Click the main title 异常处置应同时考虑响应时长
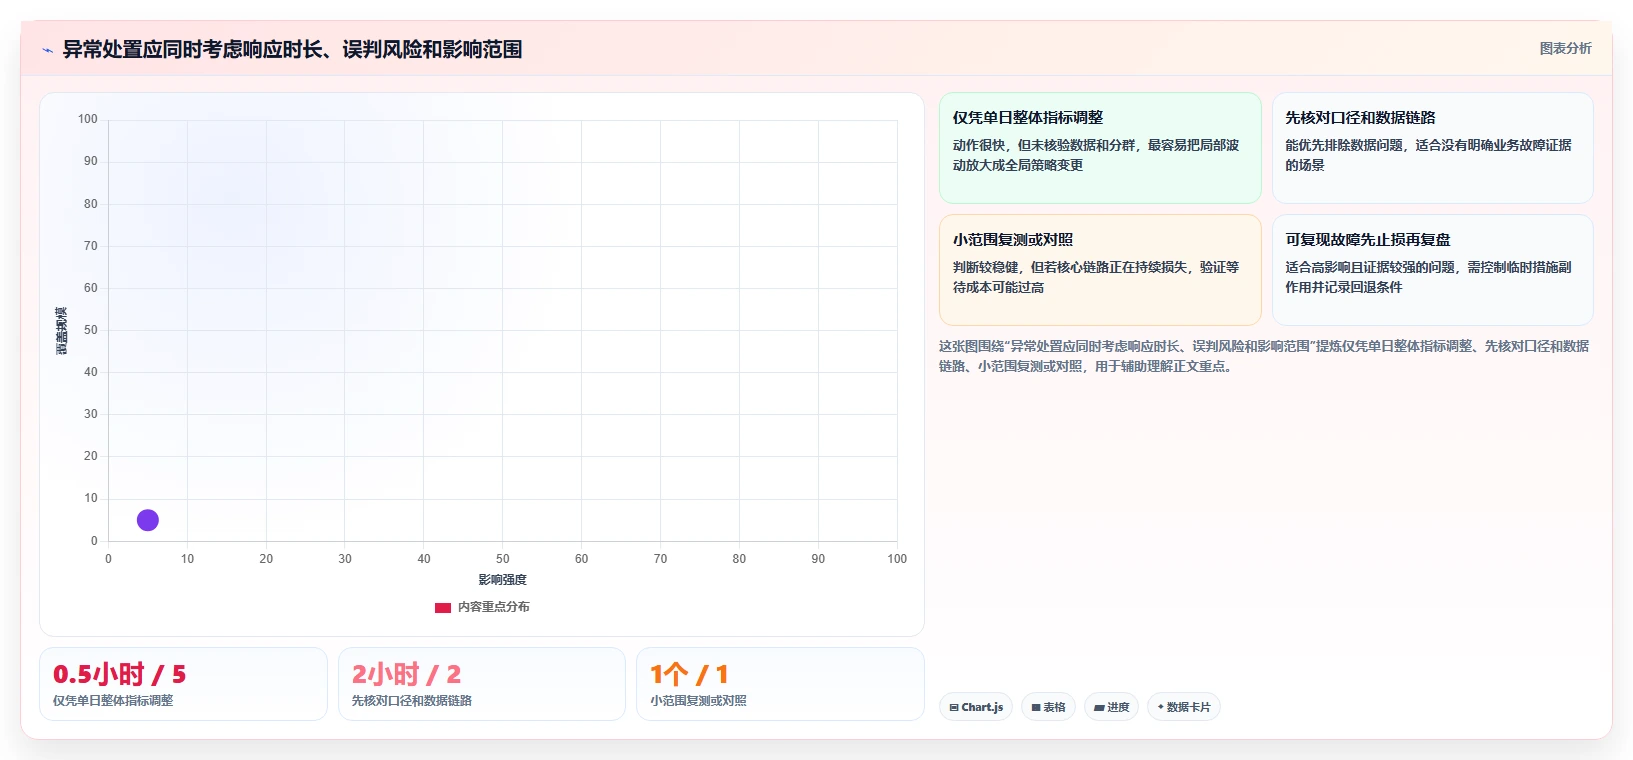The height and width of the screenshot is (760, 1633). pos(292,50)
